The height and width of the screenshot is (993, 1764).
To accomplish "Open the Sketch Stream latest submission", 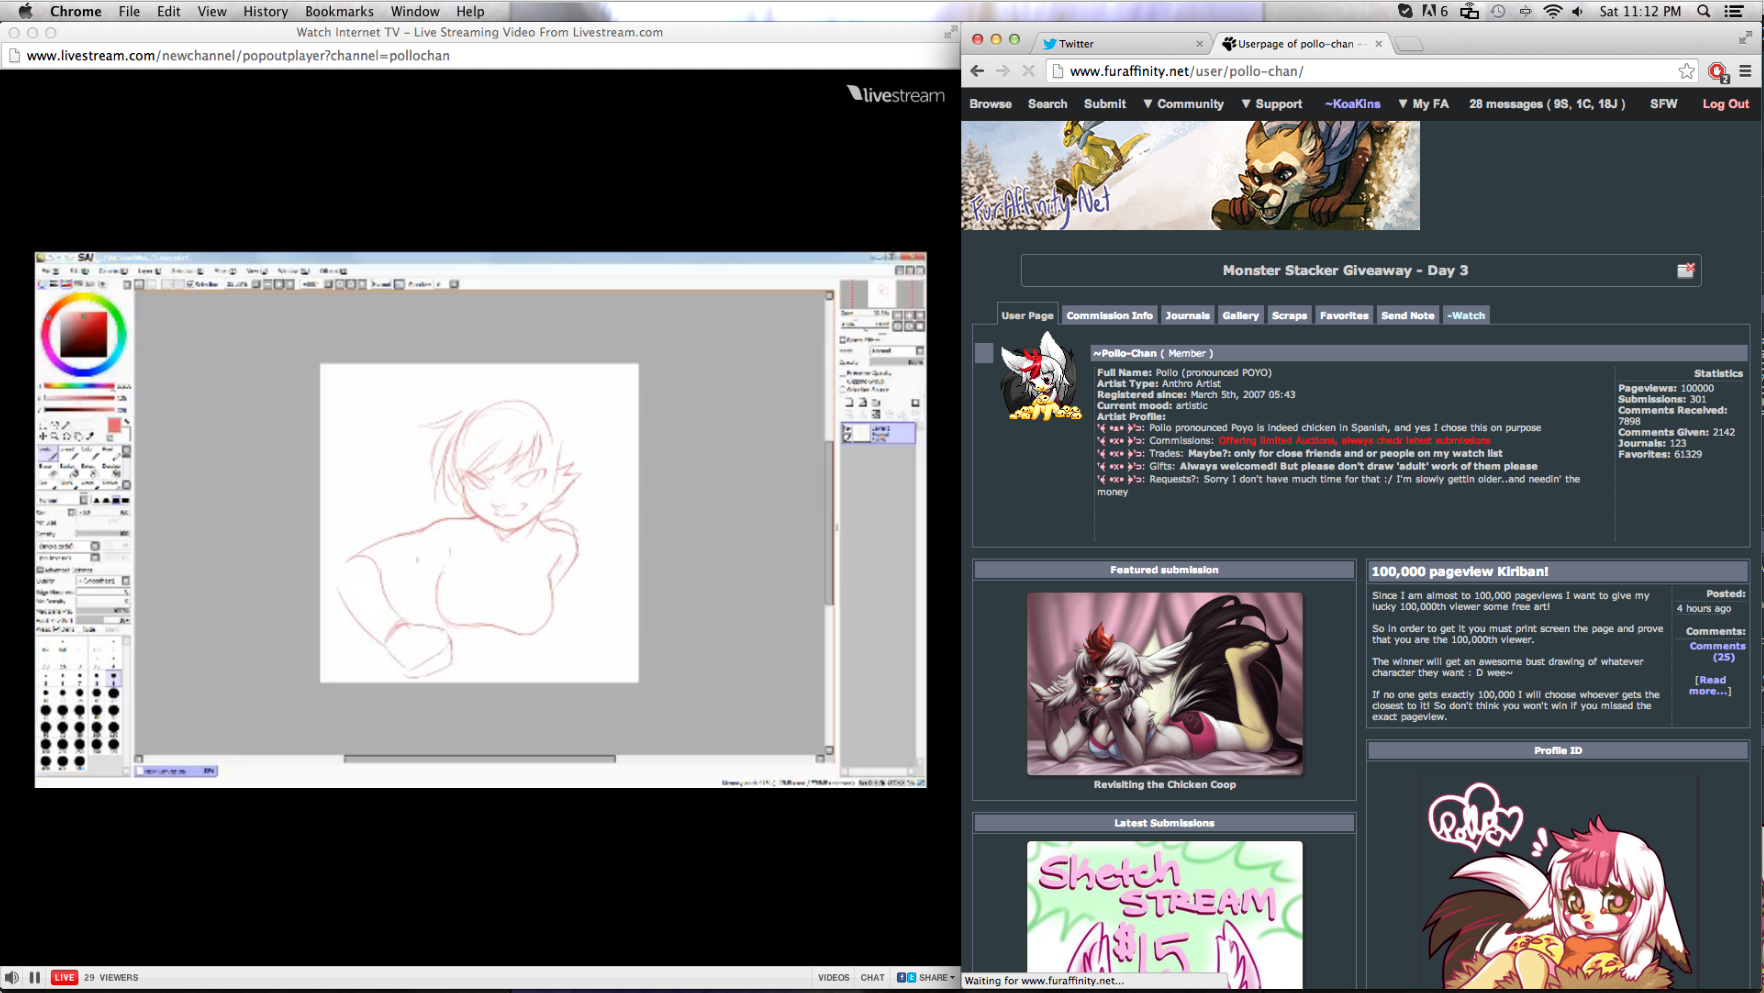I will click(1165, 915).
